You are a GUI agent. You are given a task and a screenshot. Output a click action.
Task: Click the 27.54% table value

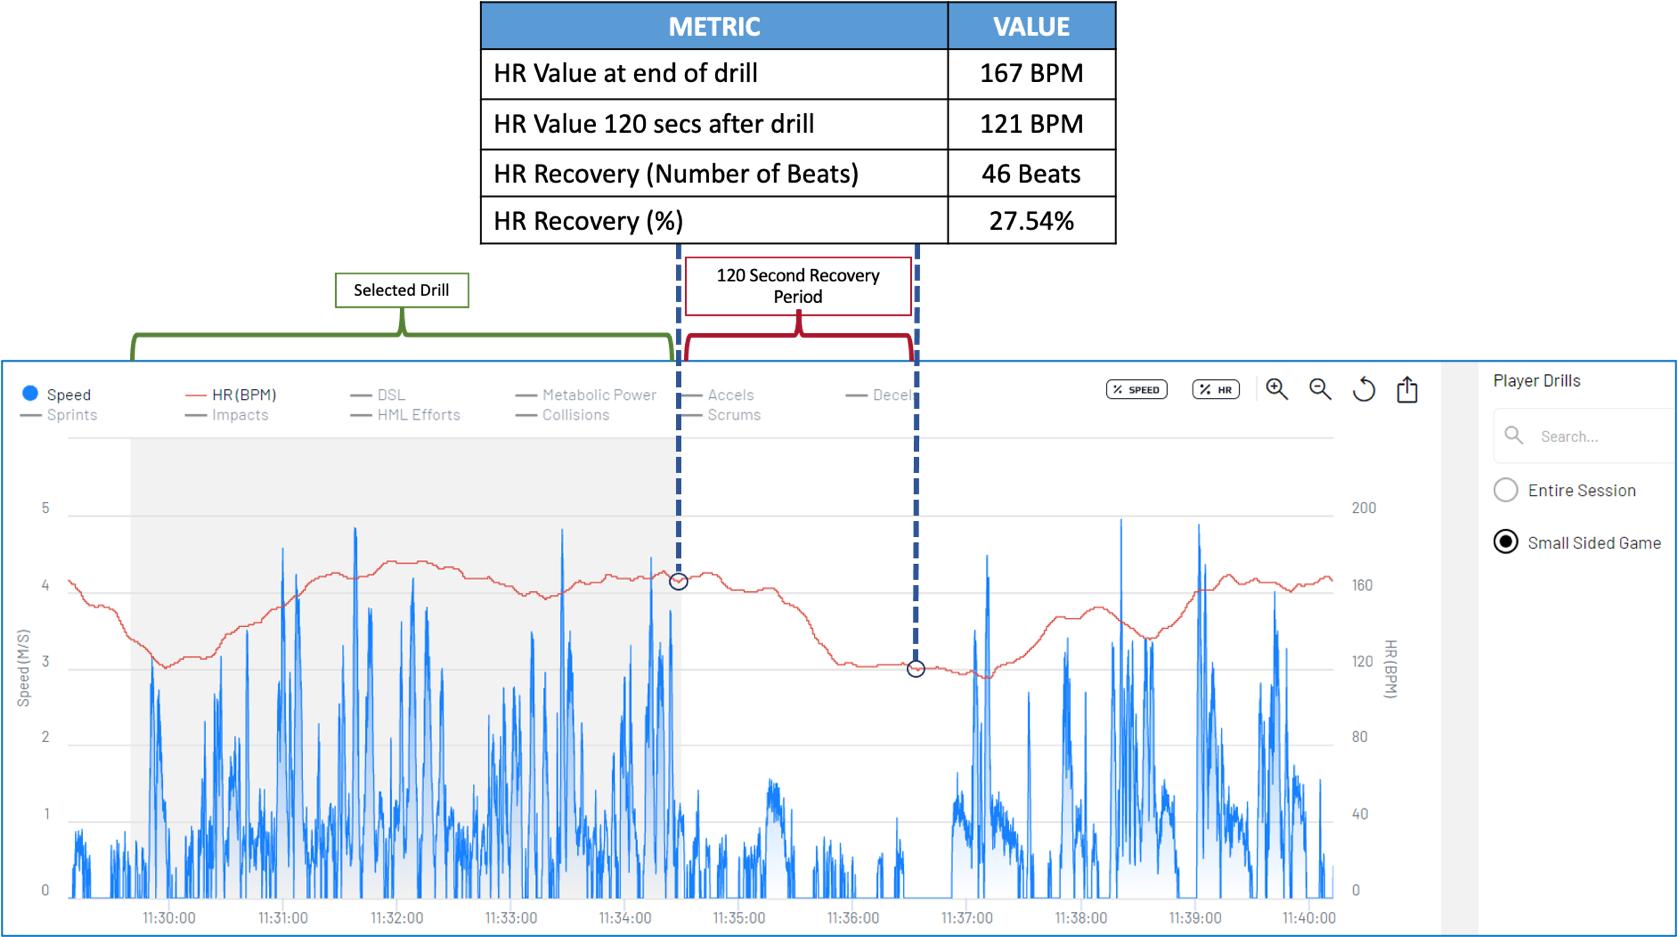click(1031, 221)
